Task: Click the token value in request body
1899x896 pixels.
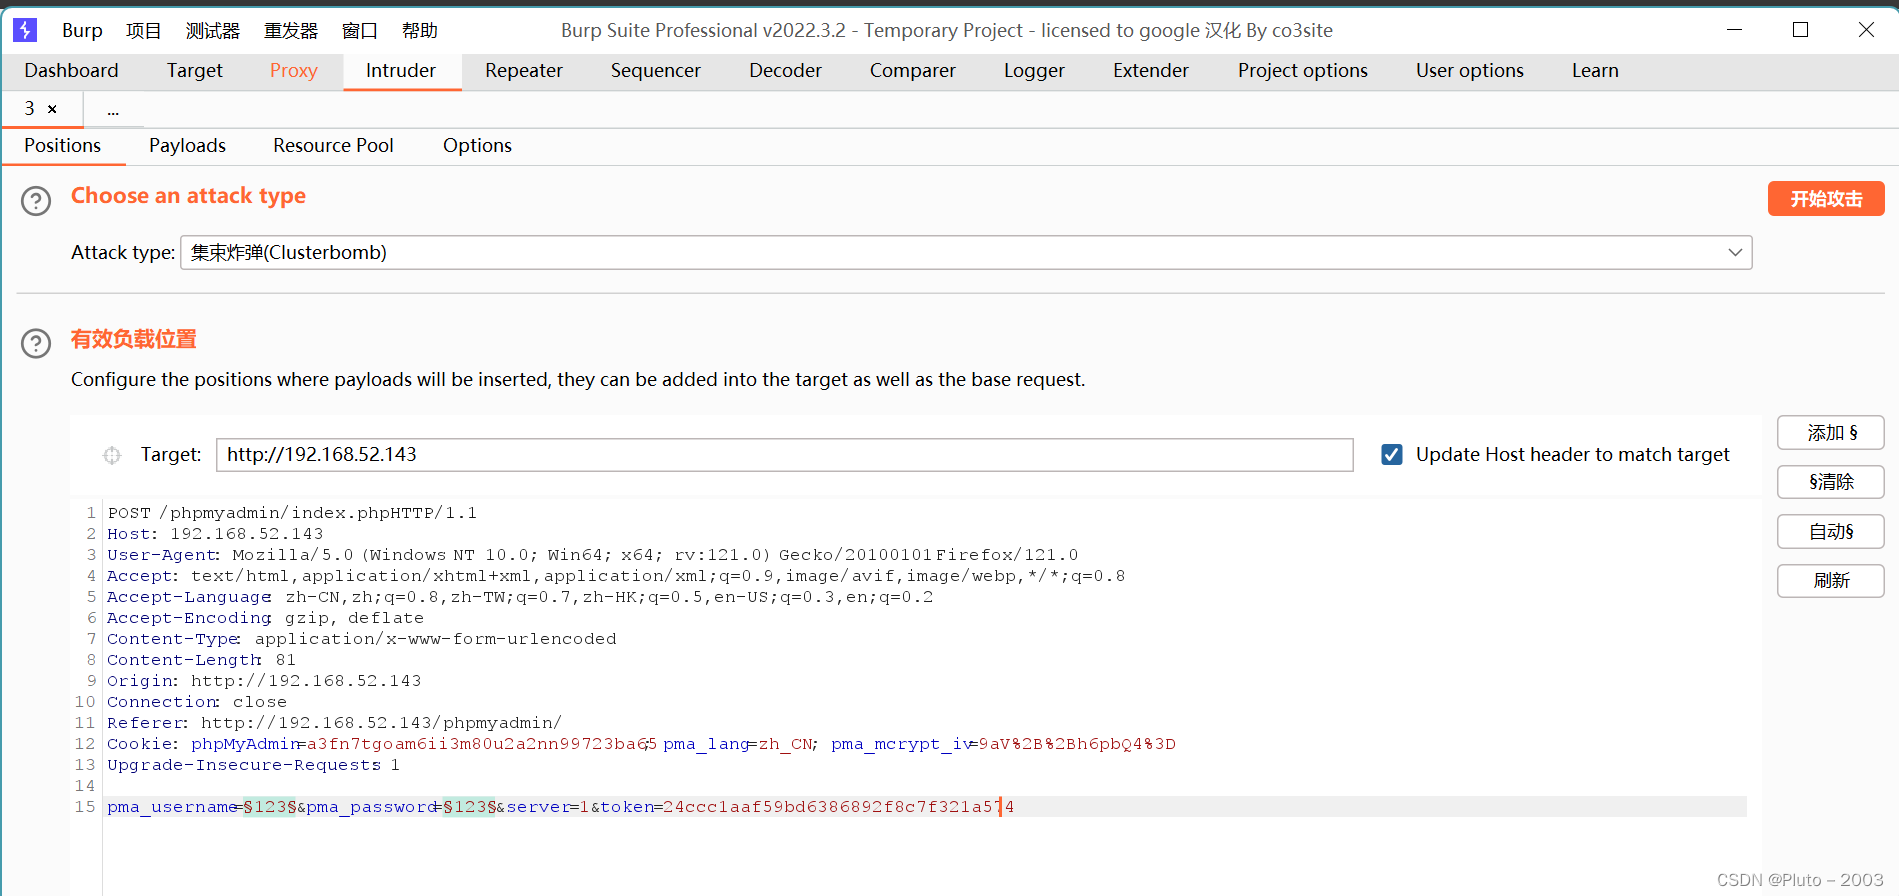Action: tap(838, 807)
